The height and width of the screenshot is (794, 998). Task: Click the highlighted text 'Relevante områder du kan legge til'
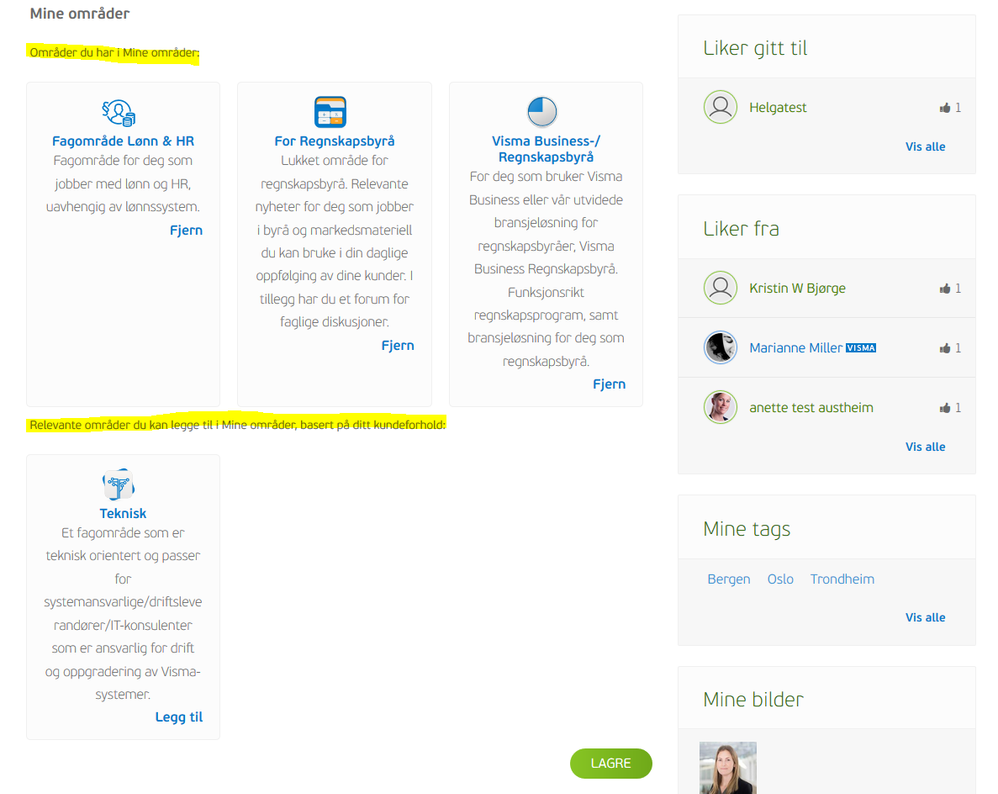[x=121, y=425]
